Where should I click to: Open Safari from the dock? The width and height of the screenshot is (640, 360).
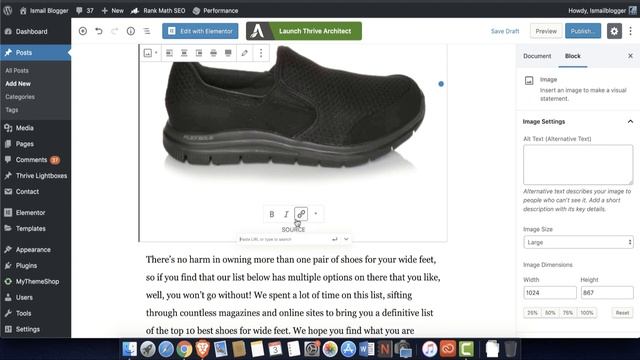(x=166, y=349)
